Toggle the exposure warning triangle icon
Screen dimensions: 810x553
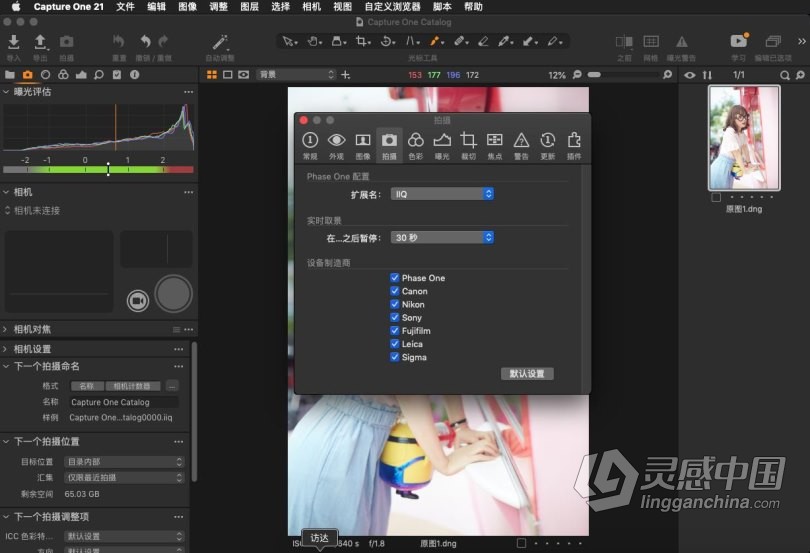tap(681, 42)
